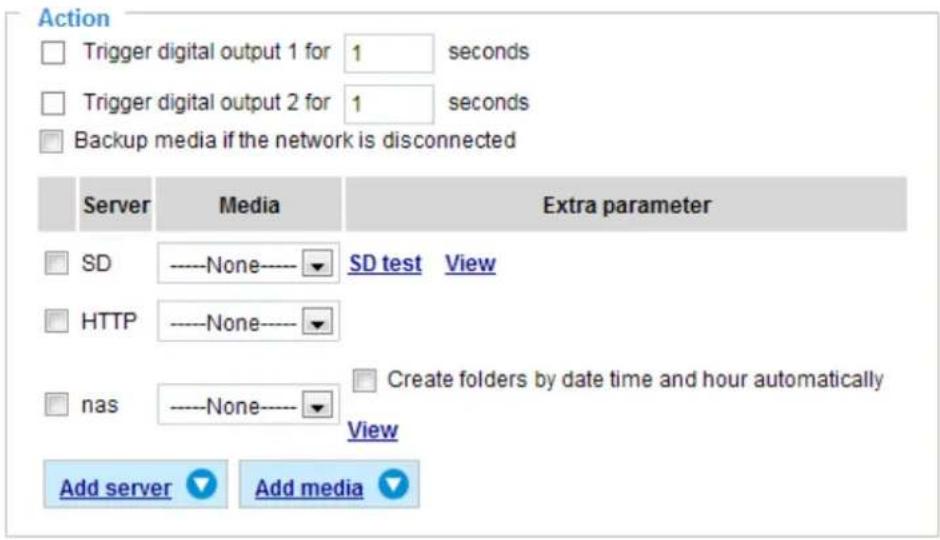The width and height of the screenshot is (940, 540).
Task: Click the Add media link text
Action: [309, 488]
